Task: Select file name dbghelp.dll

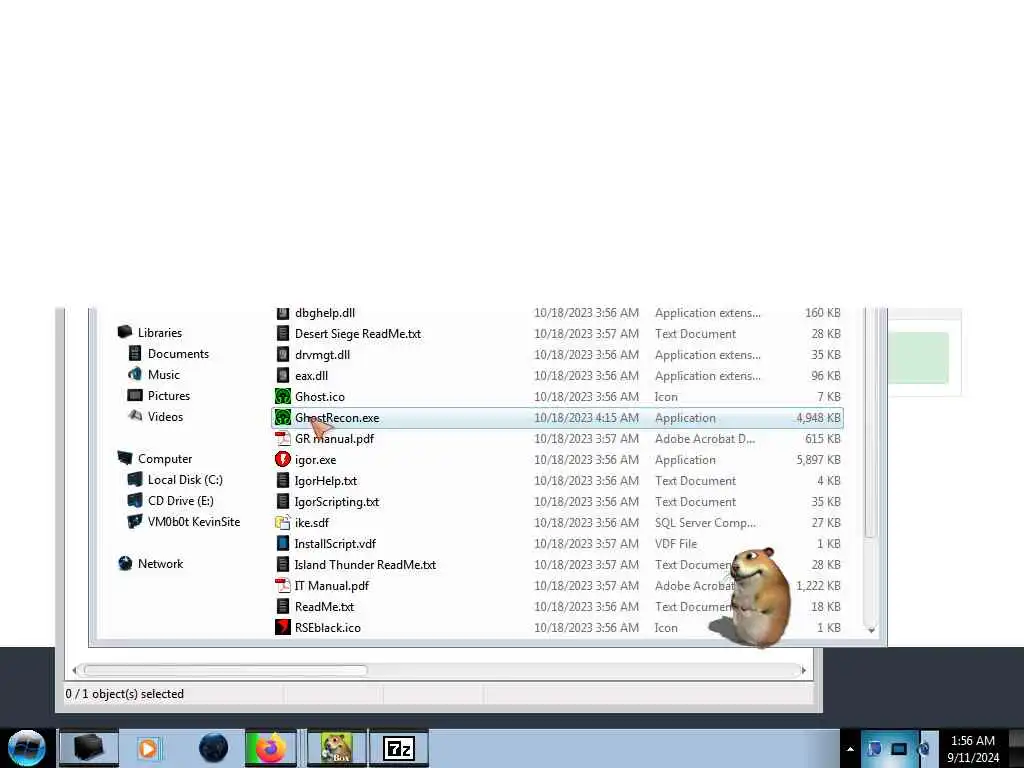Action: 325,313
